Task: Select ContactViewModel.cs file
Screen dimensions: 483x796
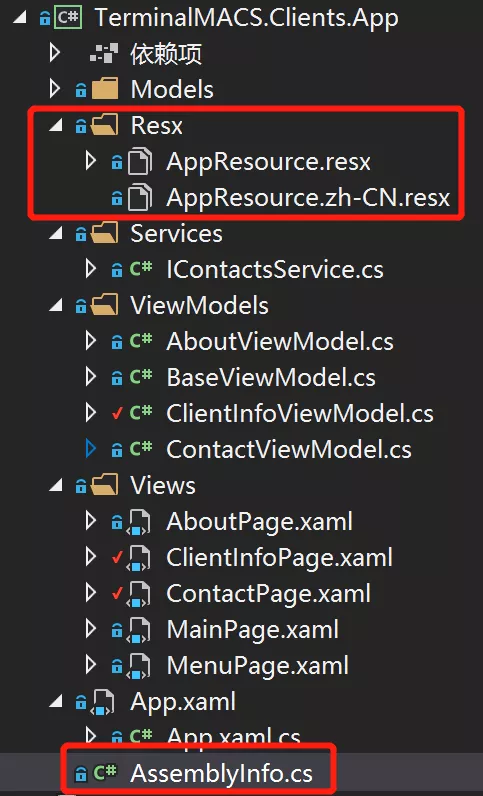Action: [x=289, y=449]
